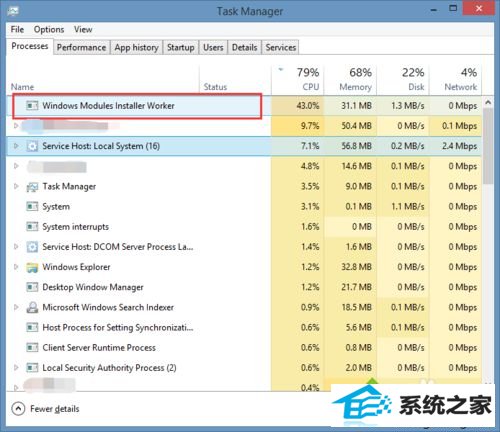Select the System interrupts process name
This screenshot has height=432, width=500.
[76, 227]
